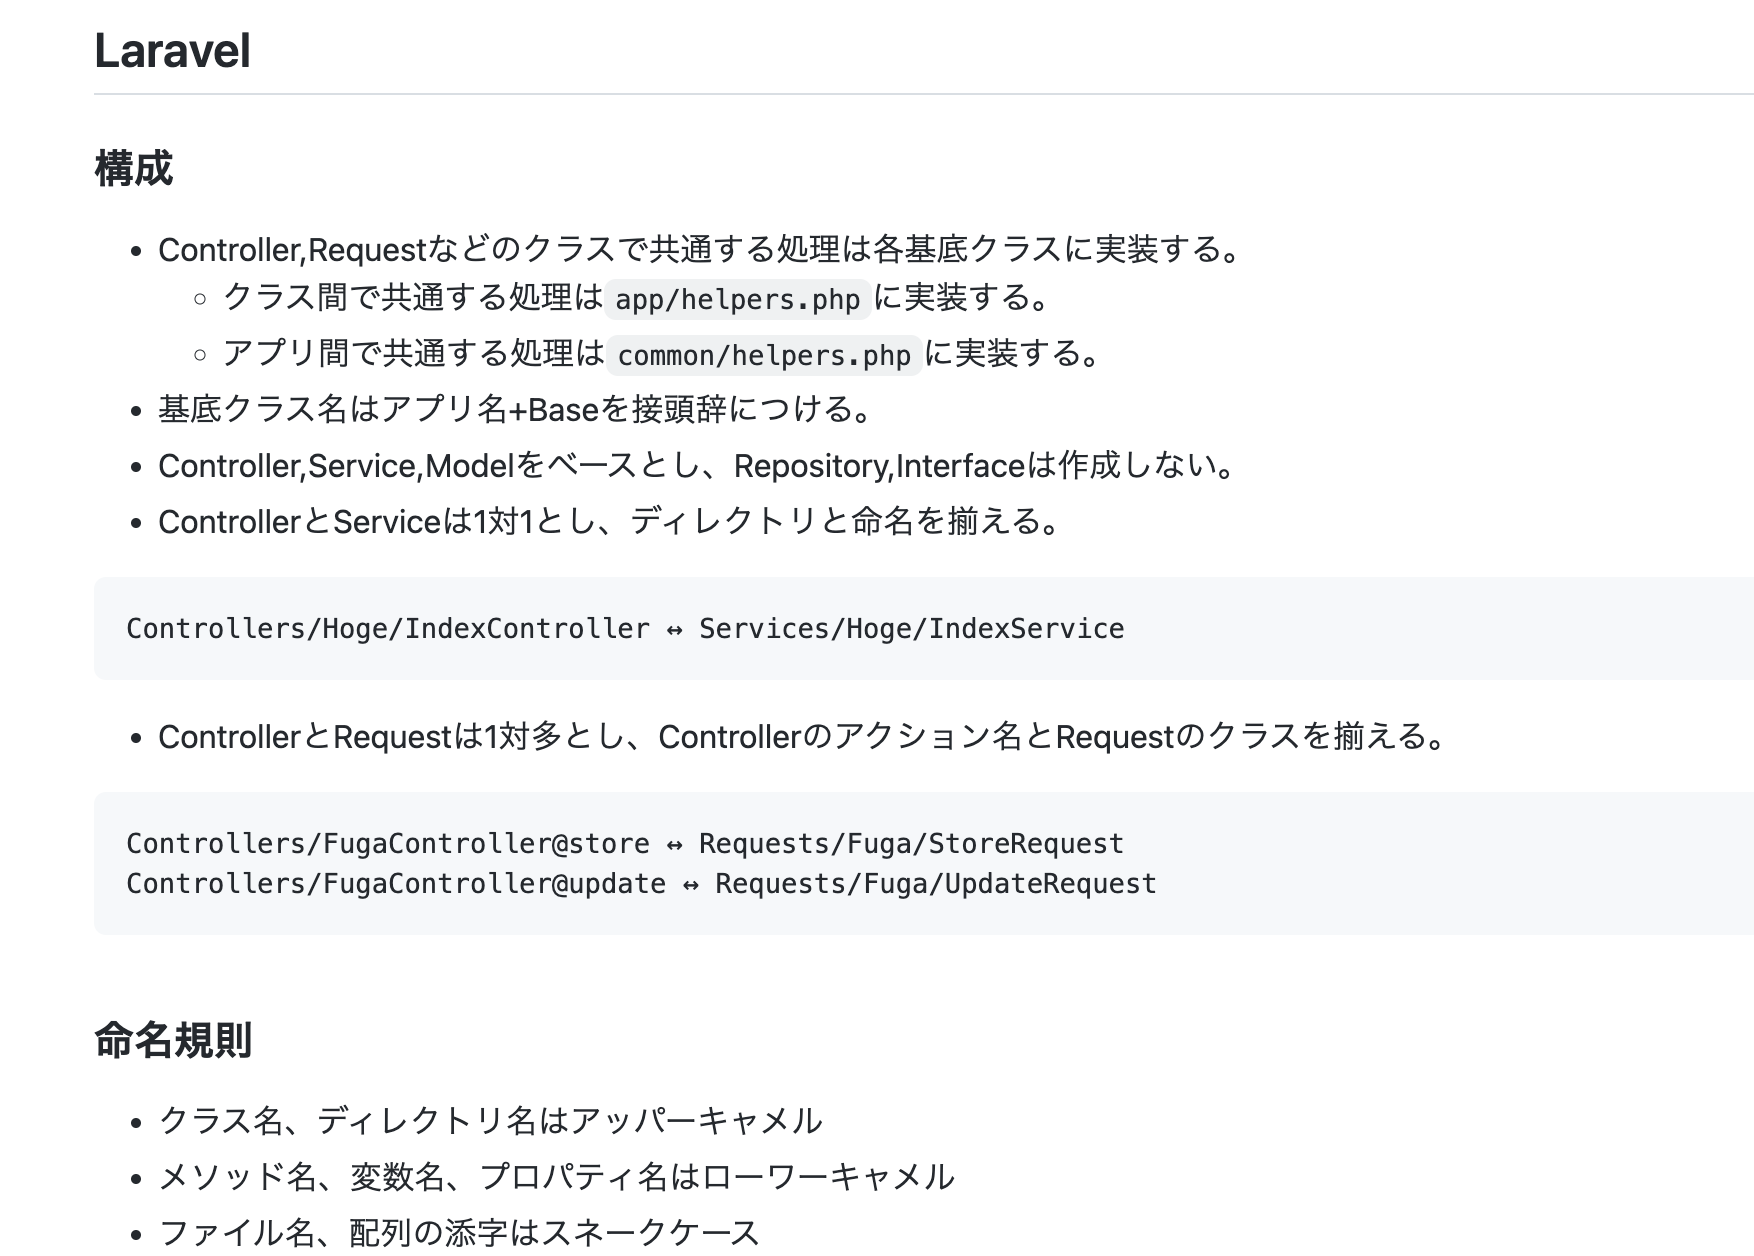
Task: Click the 命名規則 section heading
Action: (173, 1040)
